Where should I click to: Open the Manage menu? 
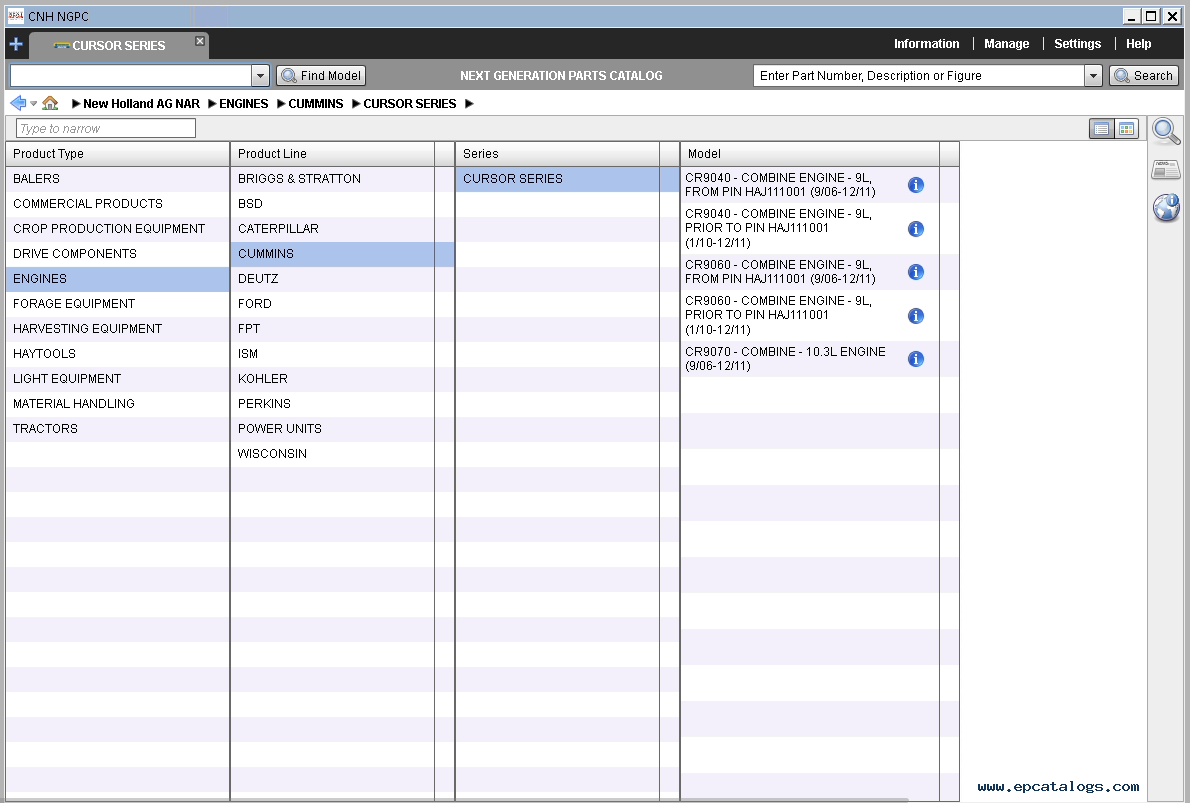point(1006,44)
